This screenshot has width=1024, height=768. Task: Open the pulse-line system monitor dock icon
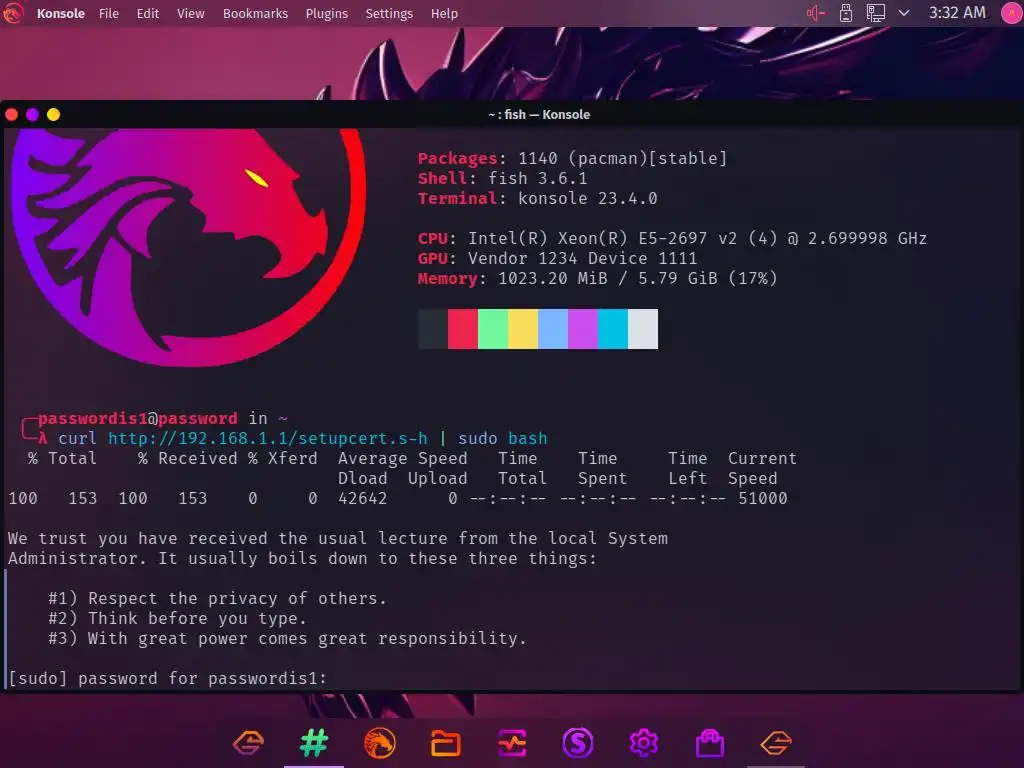pyautogui.click(x=512, y=743)
